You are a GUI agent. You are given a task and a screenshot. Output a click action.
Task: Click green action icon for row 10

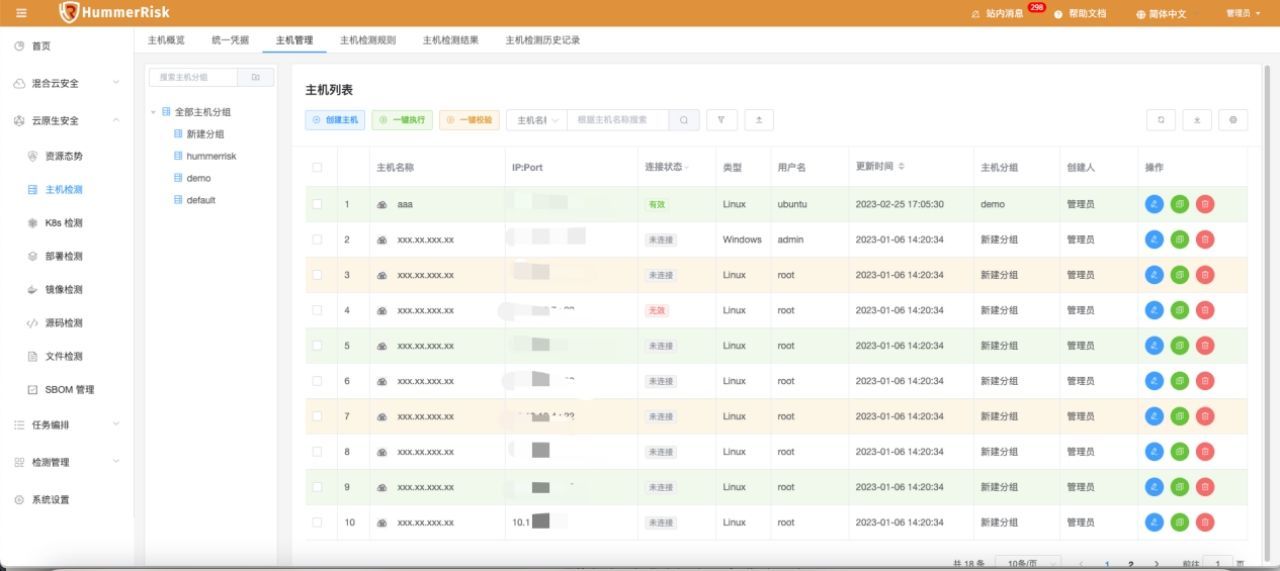click(1179, 522)
